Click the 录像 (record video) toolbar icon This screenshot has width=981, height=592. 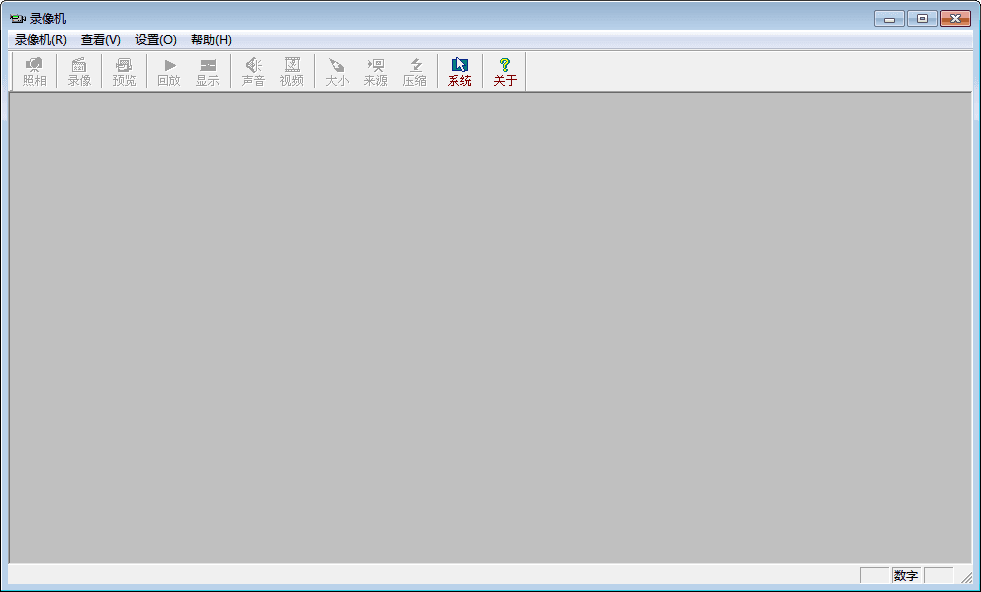point(79,65)
